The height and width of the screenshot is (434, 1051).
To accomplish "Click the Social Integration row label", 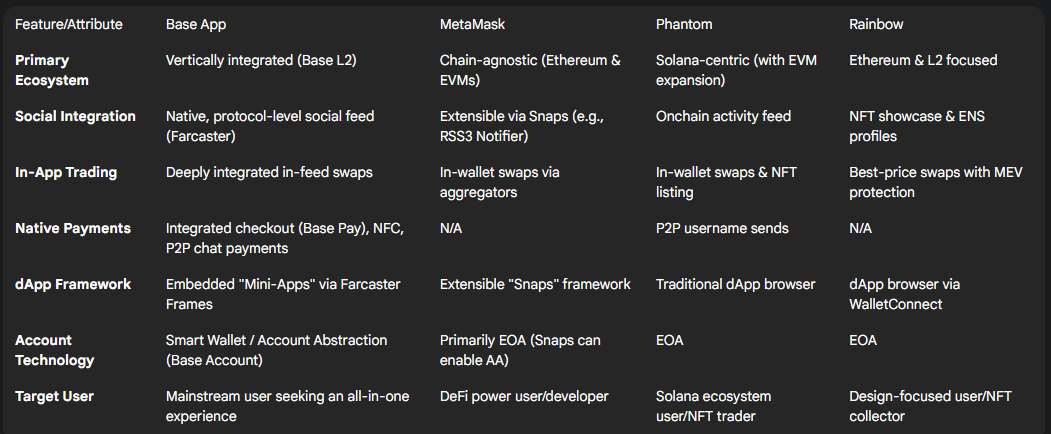I will tap(75, 116).
